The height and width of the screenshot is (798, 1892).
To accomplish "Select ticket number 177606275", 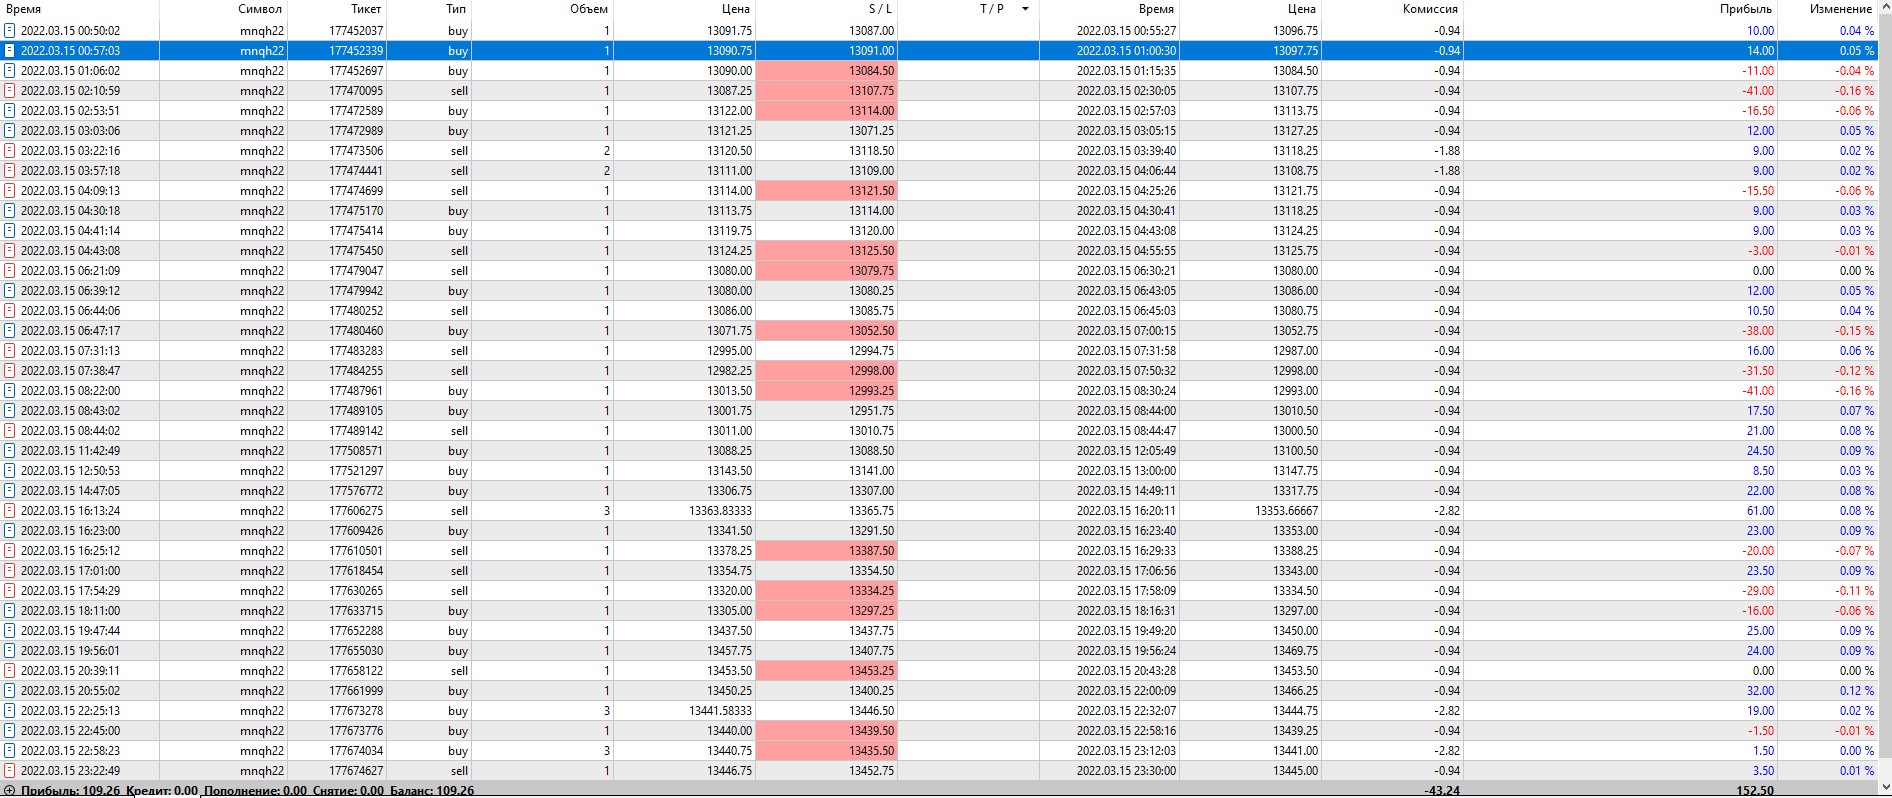I will tap(356, 511).
